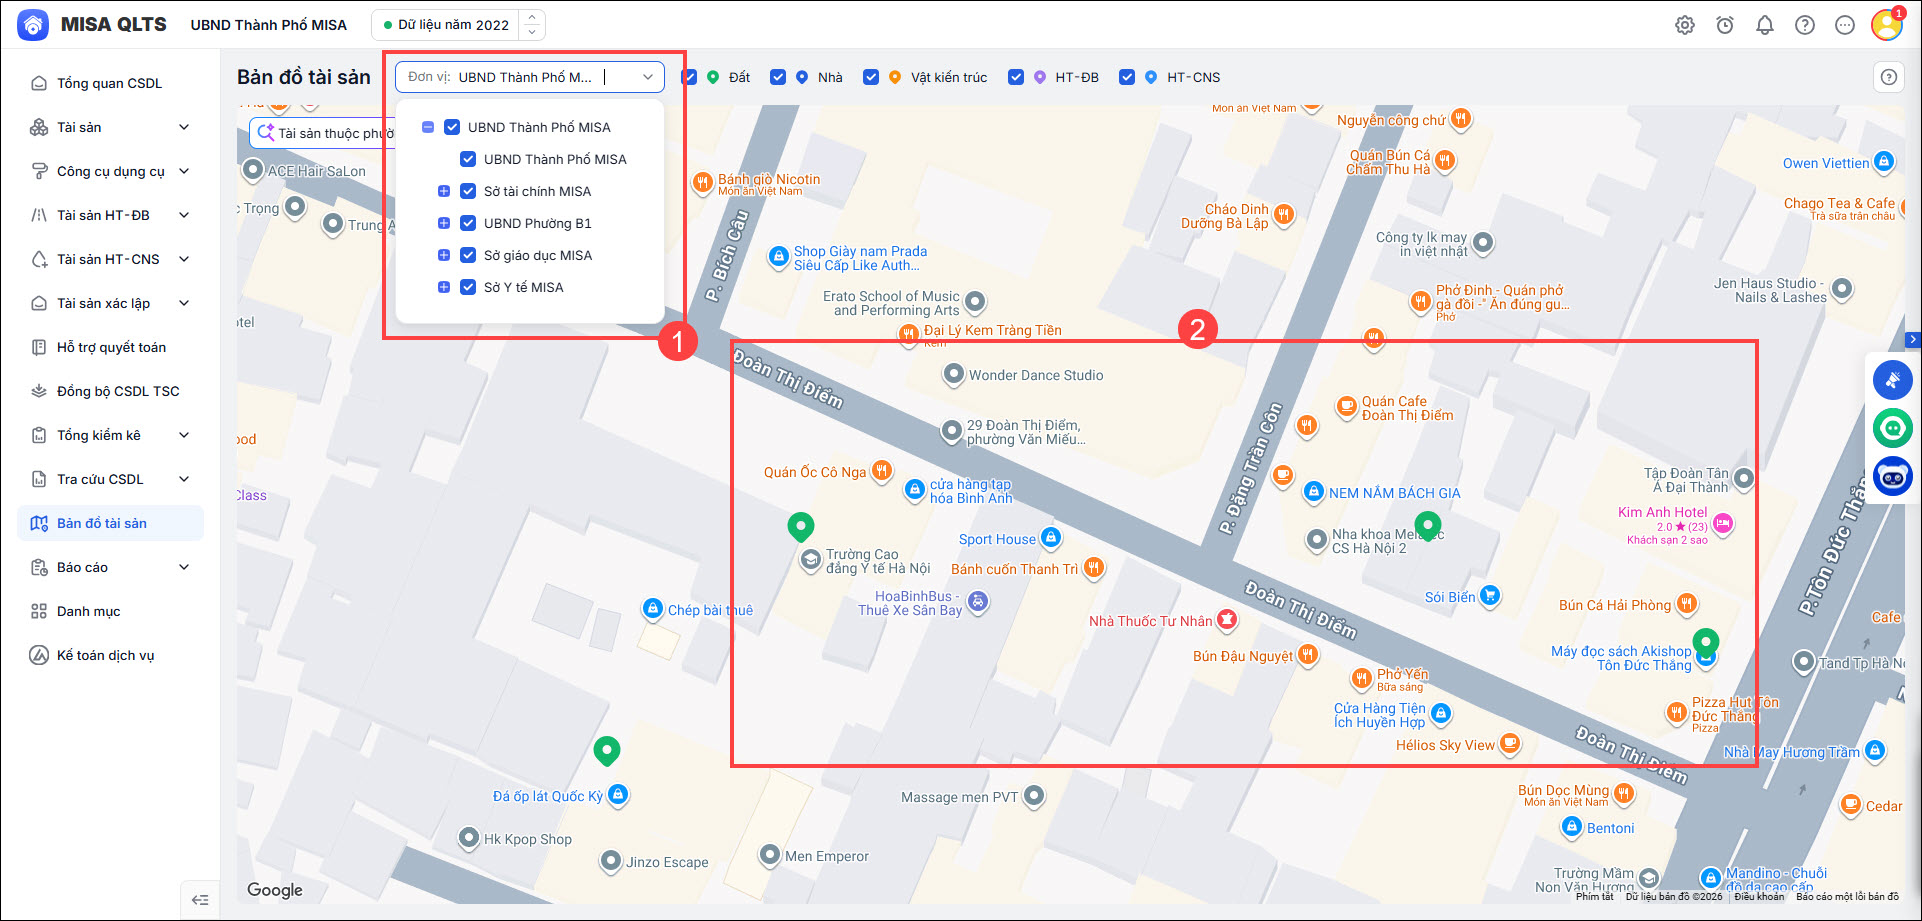The image size is (1922, 921).
Task: Click the alarm clock reminder icon
Action: tap(1725, 25)
